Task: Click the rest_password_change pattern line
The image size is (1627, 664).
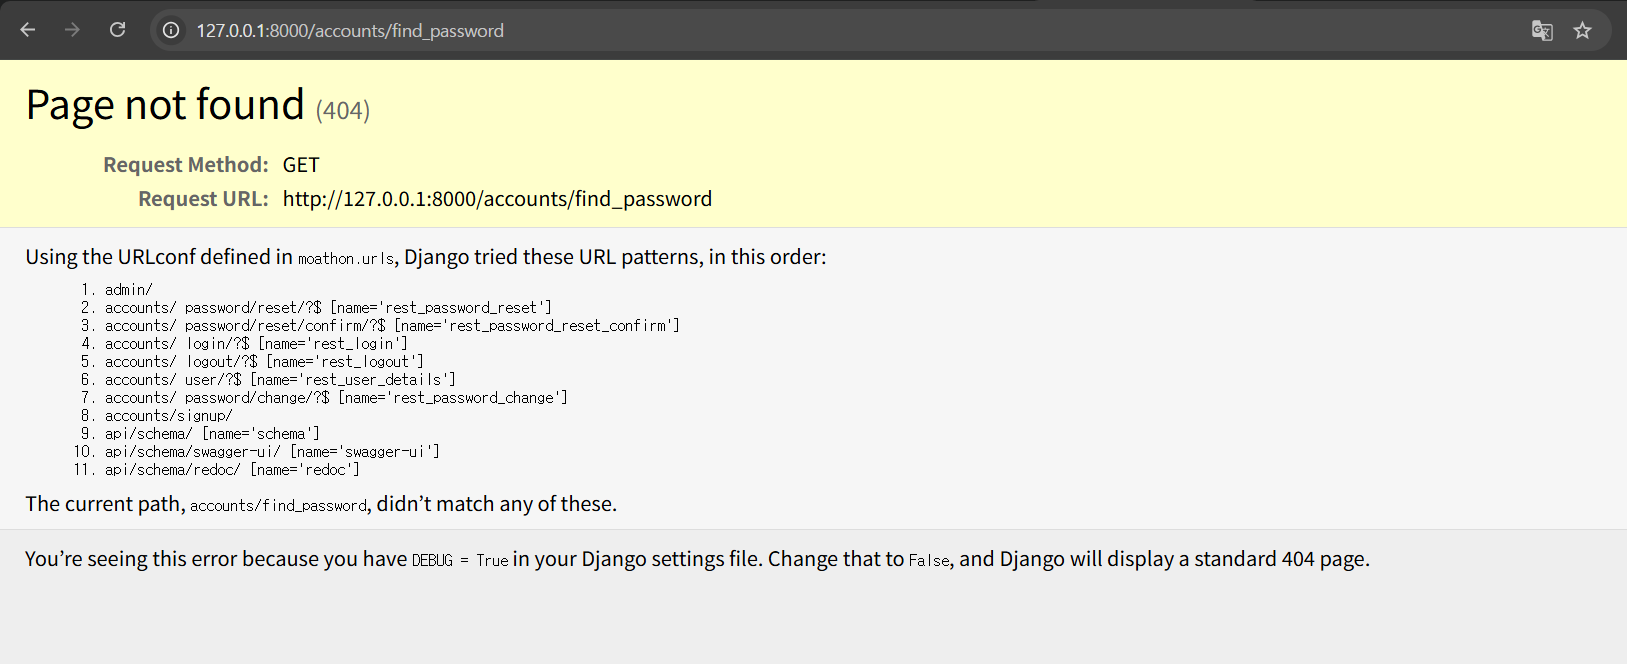Action: 336,398
